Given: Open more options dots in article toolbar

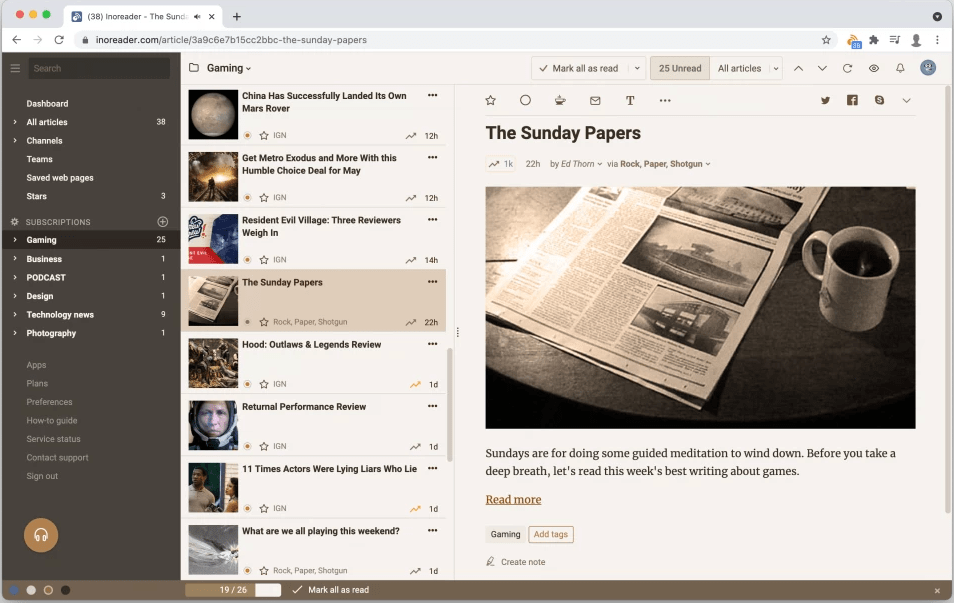Looking at the screenshot, I should (x=665, y=100).
